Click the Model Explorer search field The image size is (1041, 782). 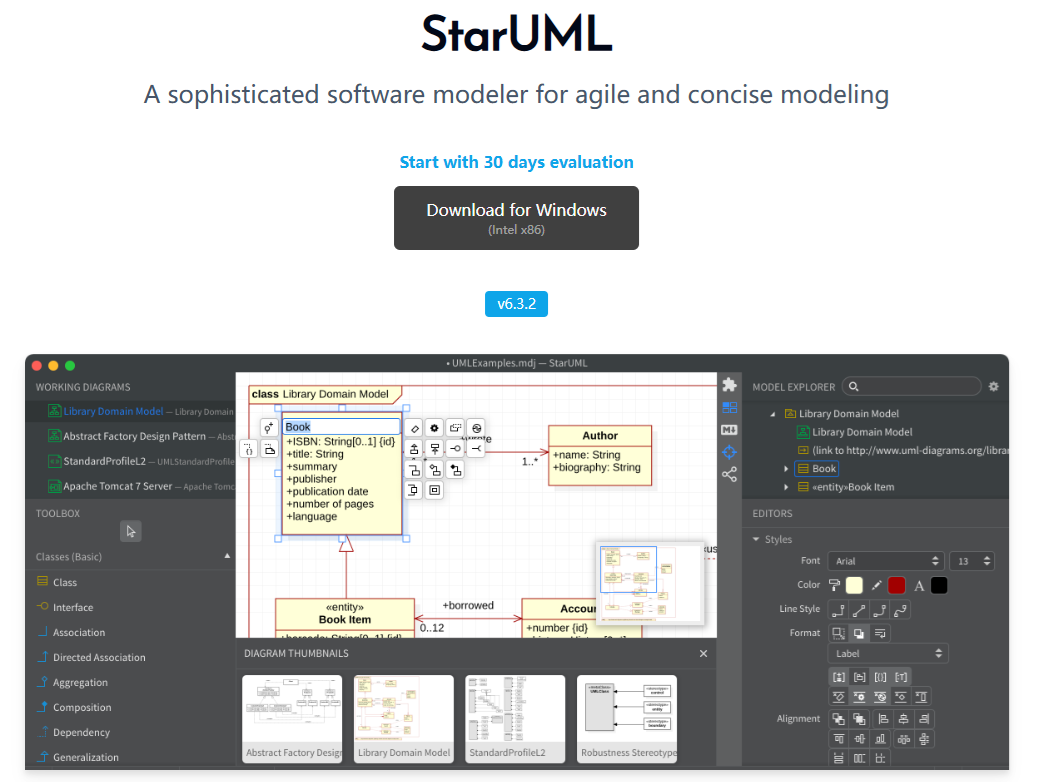coord(912,386)
